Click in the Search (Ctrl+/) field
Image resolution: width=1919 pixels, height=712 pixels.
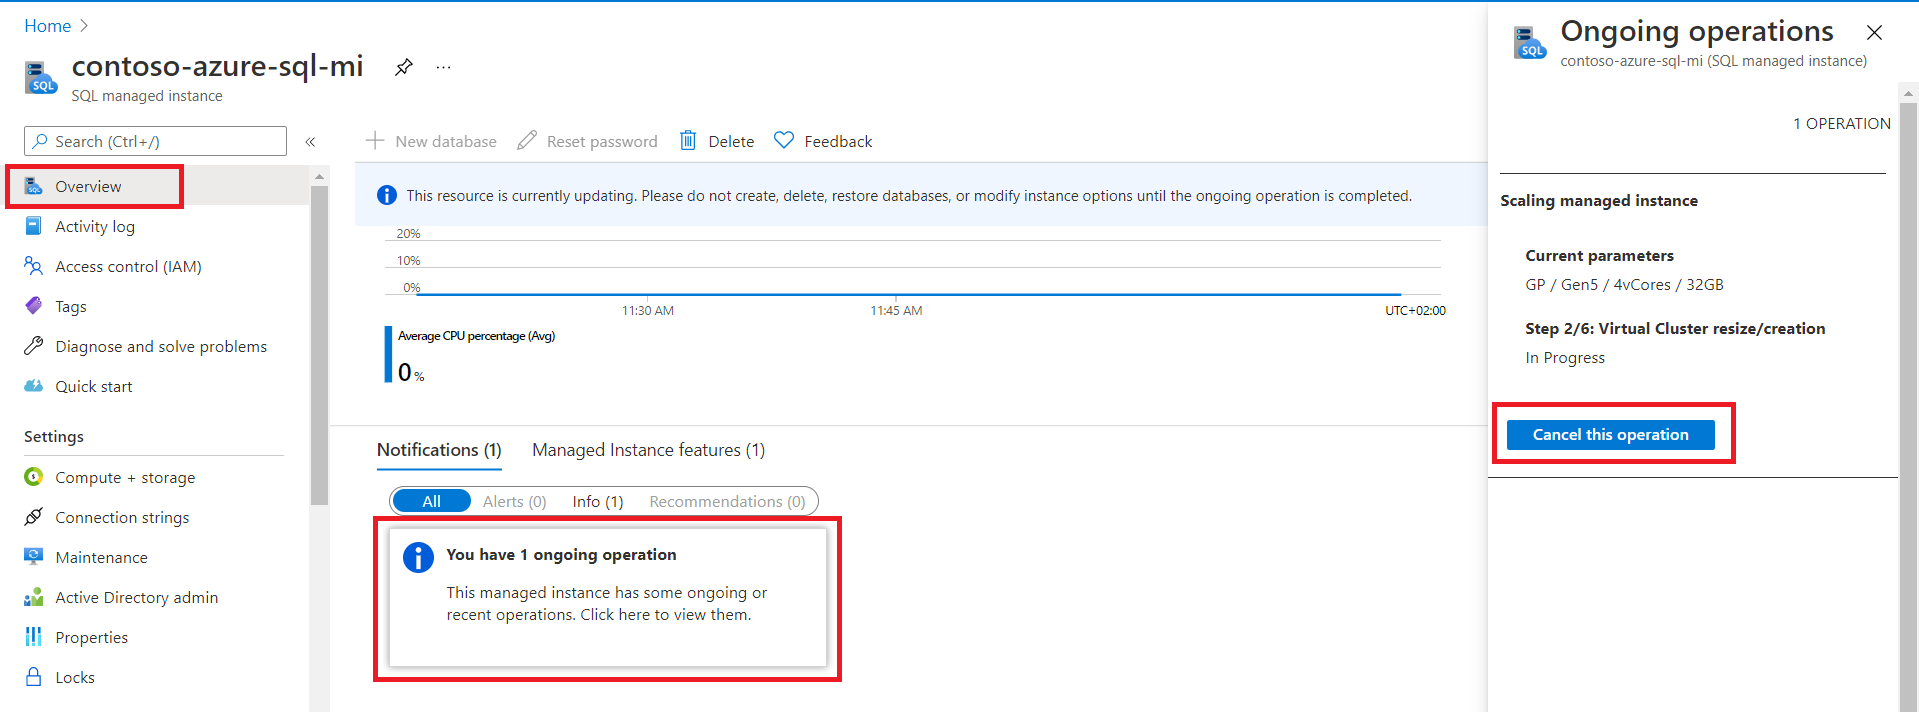coord(155,141)
